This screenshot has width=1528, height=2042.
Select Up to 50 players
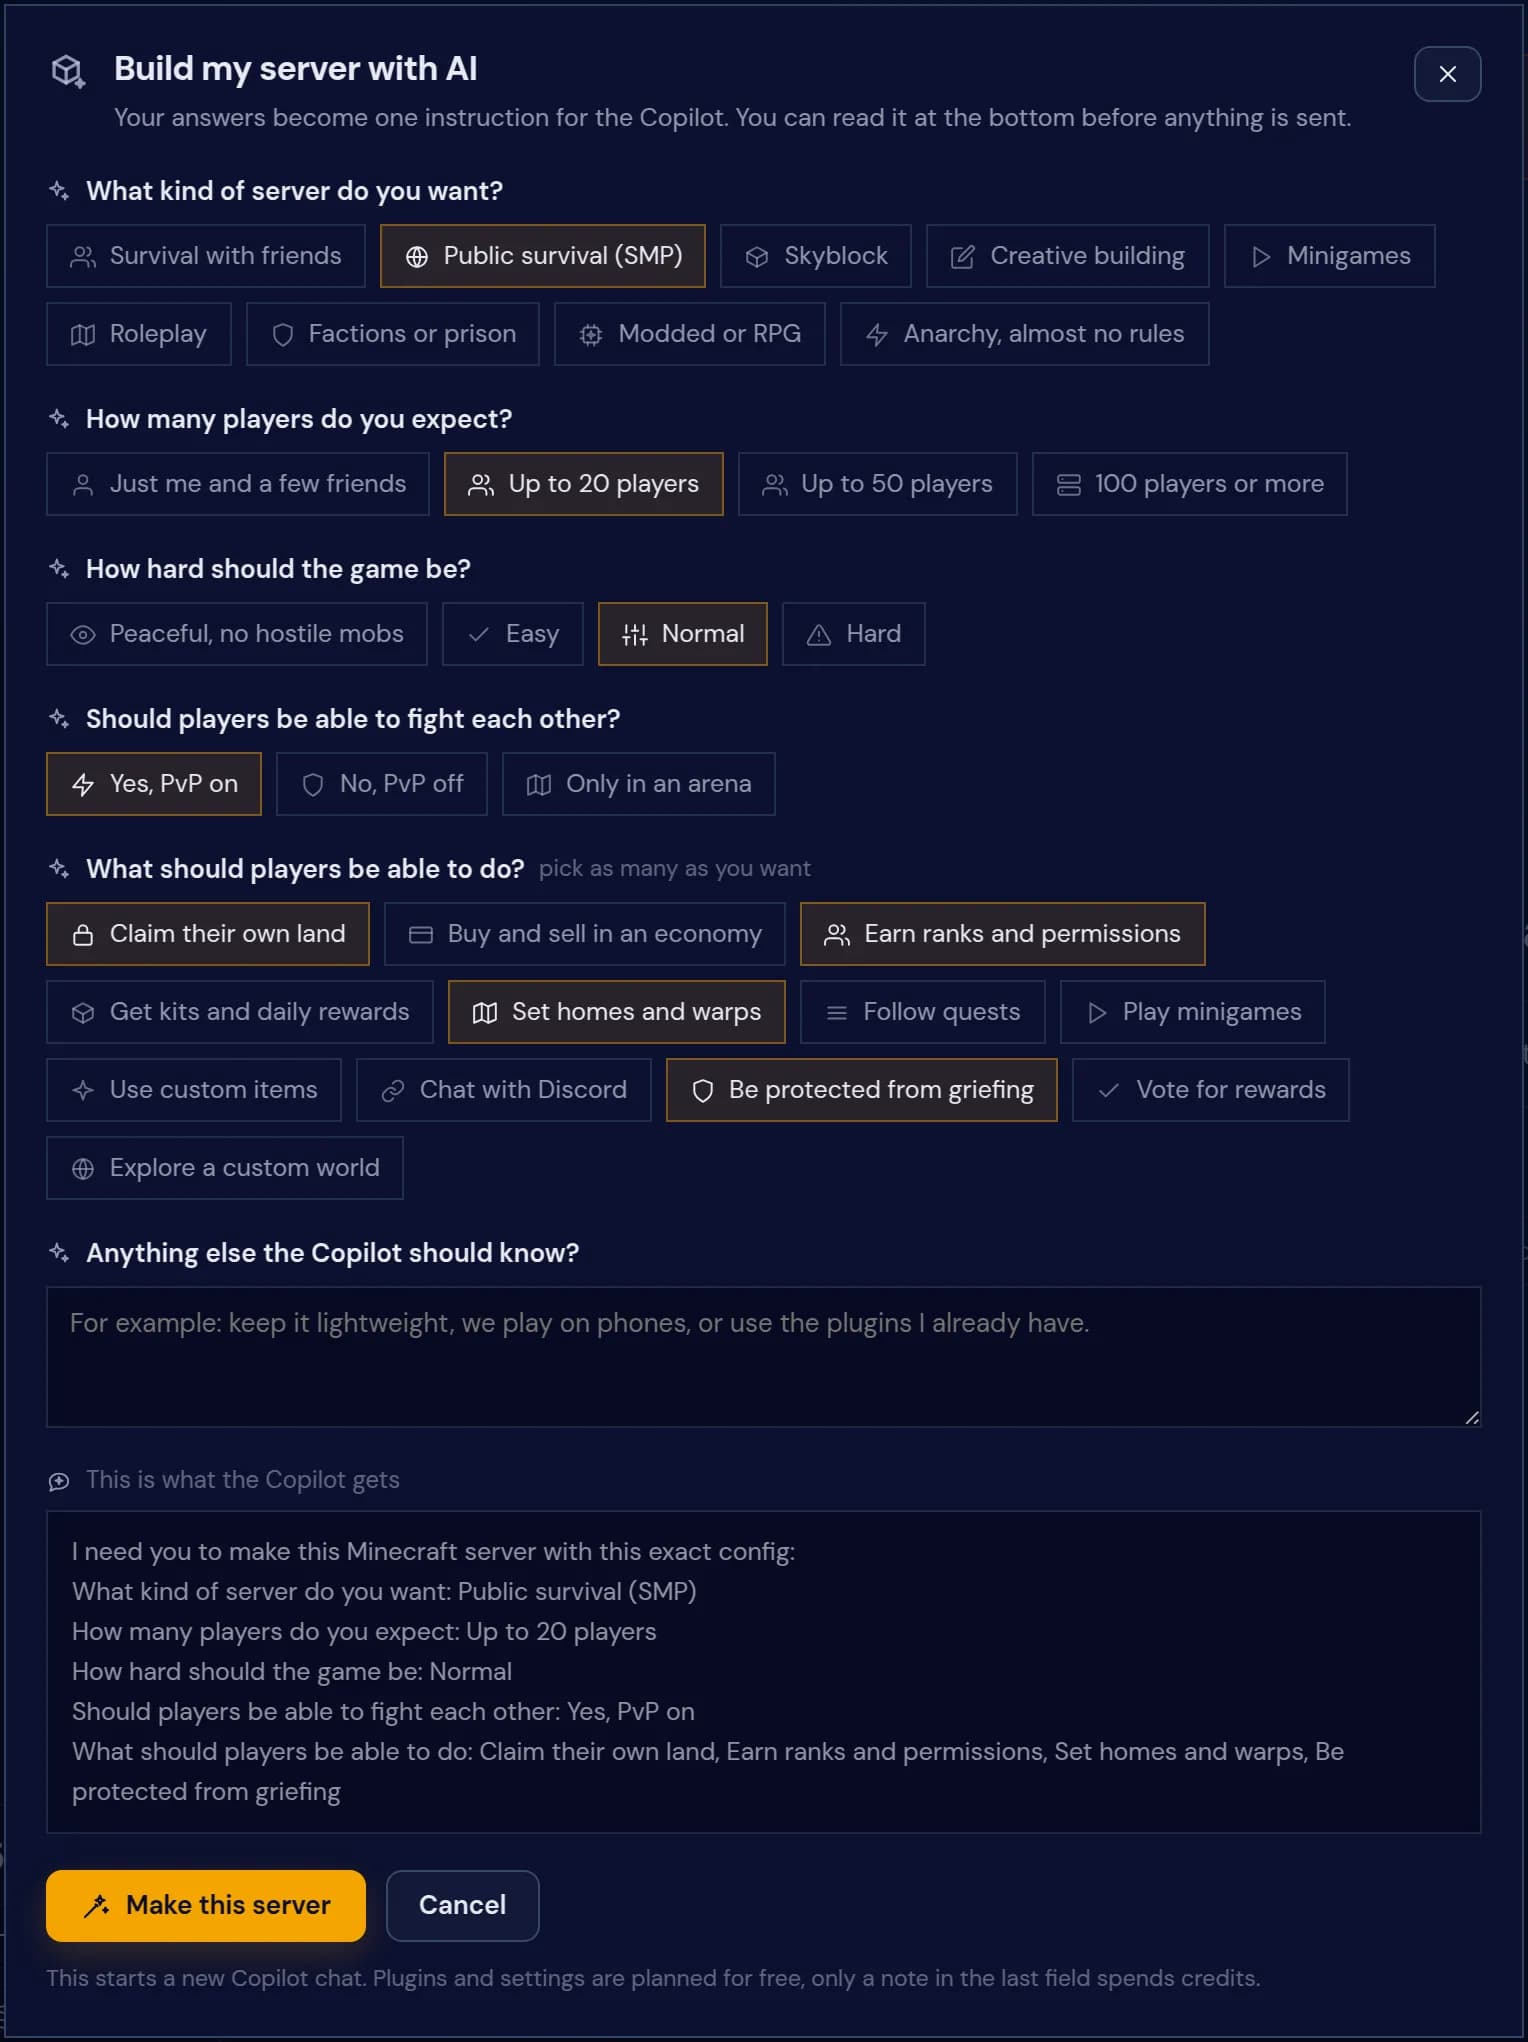[x=878, y=484]
